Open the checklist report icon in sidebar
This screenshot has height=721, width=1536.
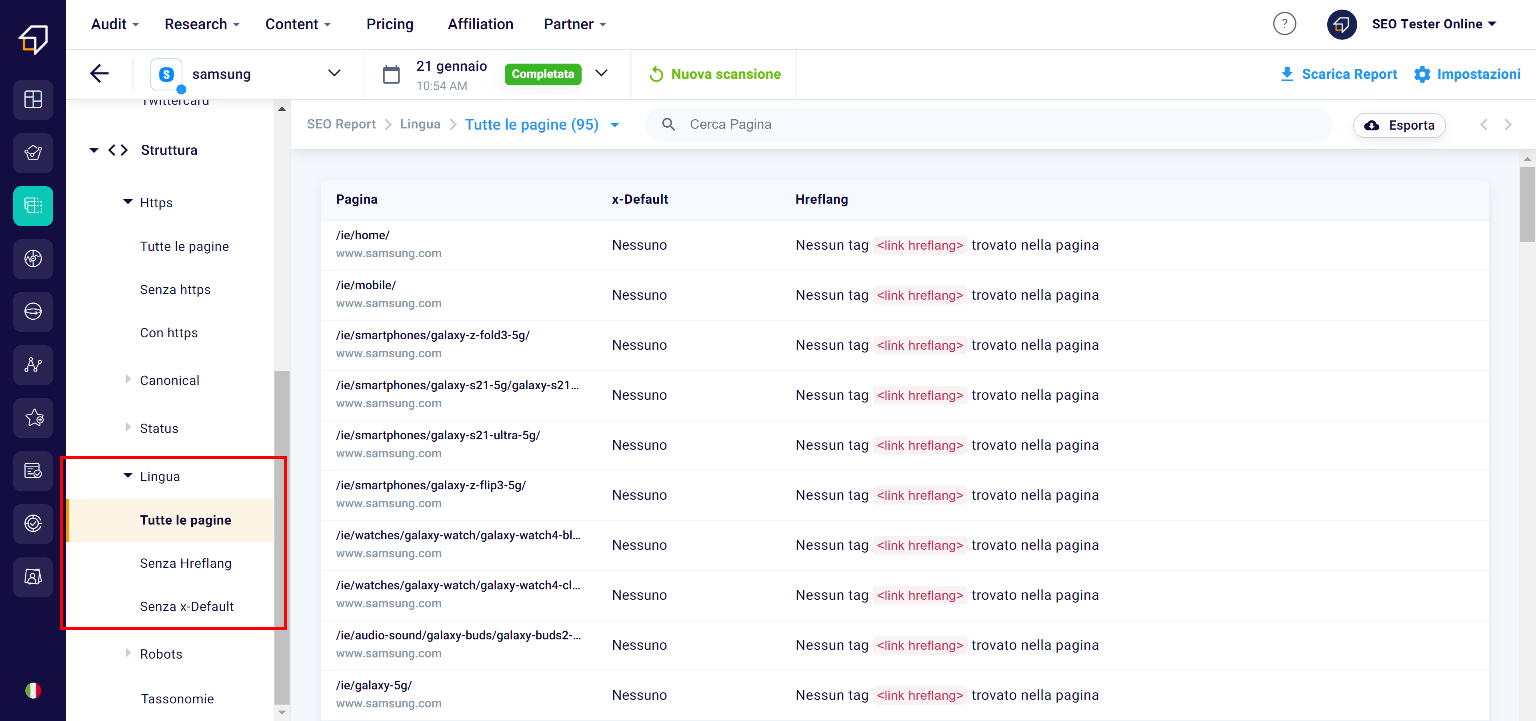coord(33,471)
